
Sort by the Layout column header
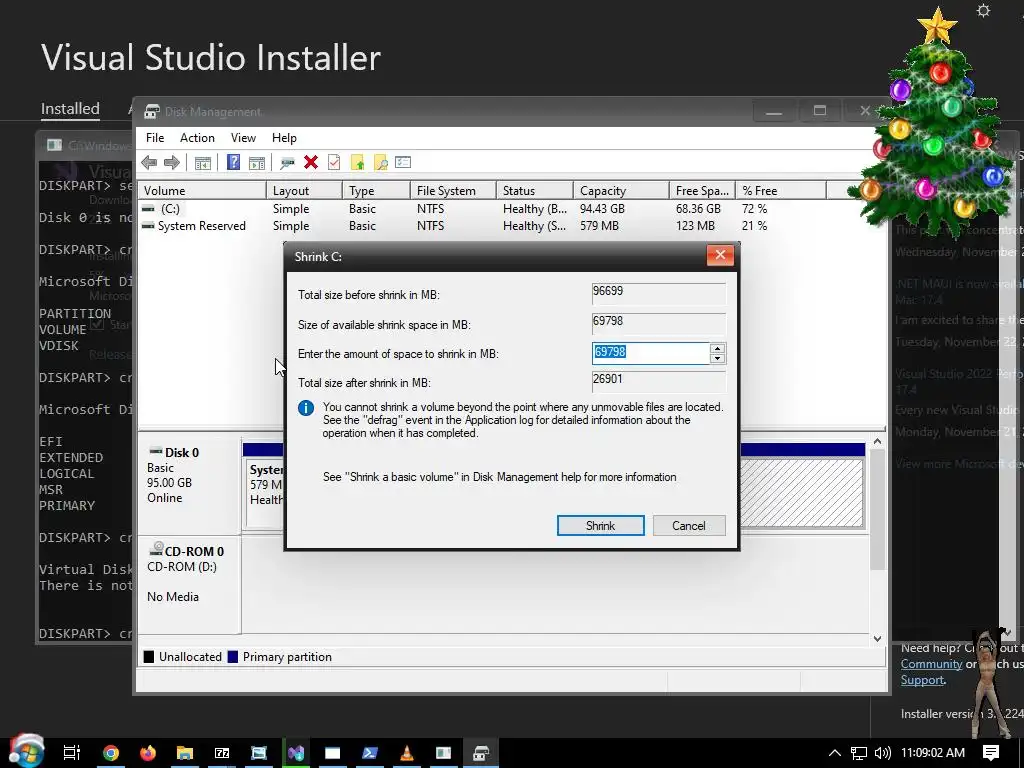click(304, 191)
